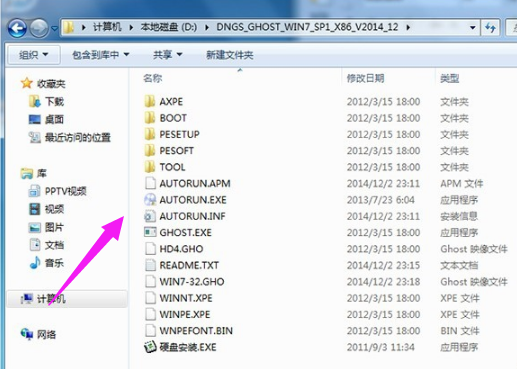Open the 组织 dropdown menu
The height and width of the screenshot is (369, 517).
coord(34,55)
